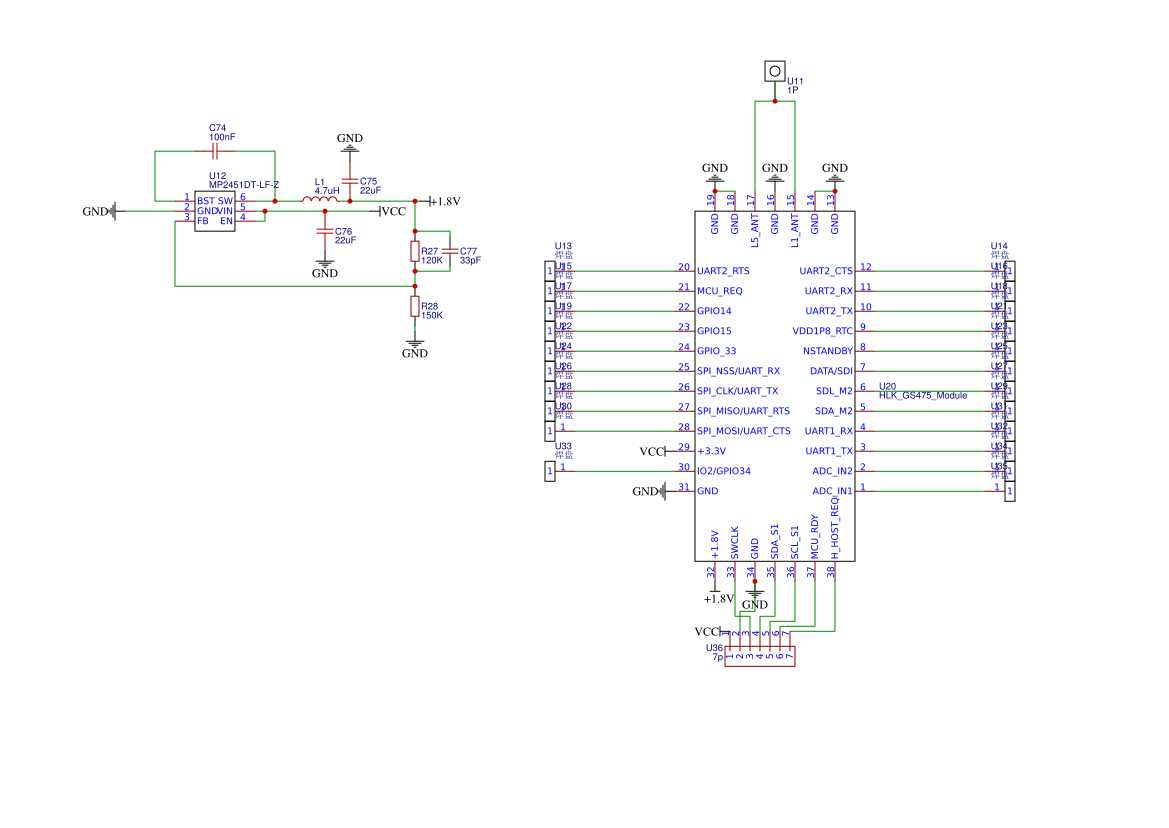Click the GND symbol left of U12
The image size is (1169, 828).
100,212
